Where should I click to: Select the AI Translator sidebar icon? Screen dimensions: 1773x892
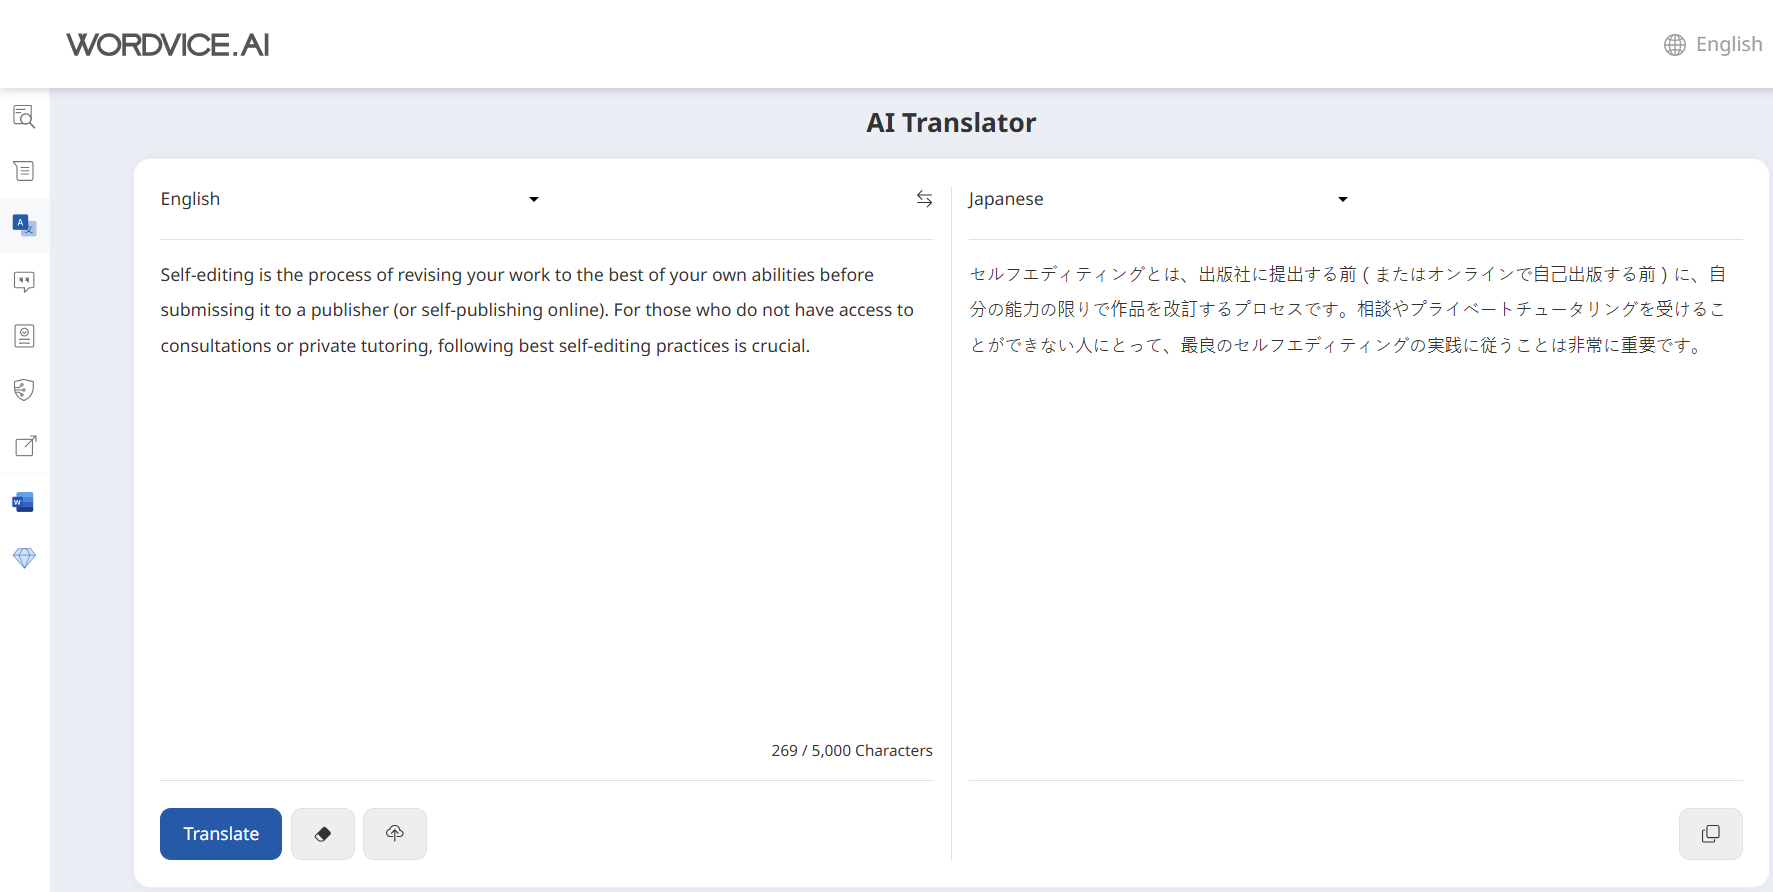(x=24, y=226)
